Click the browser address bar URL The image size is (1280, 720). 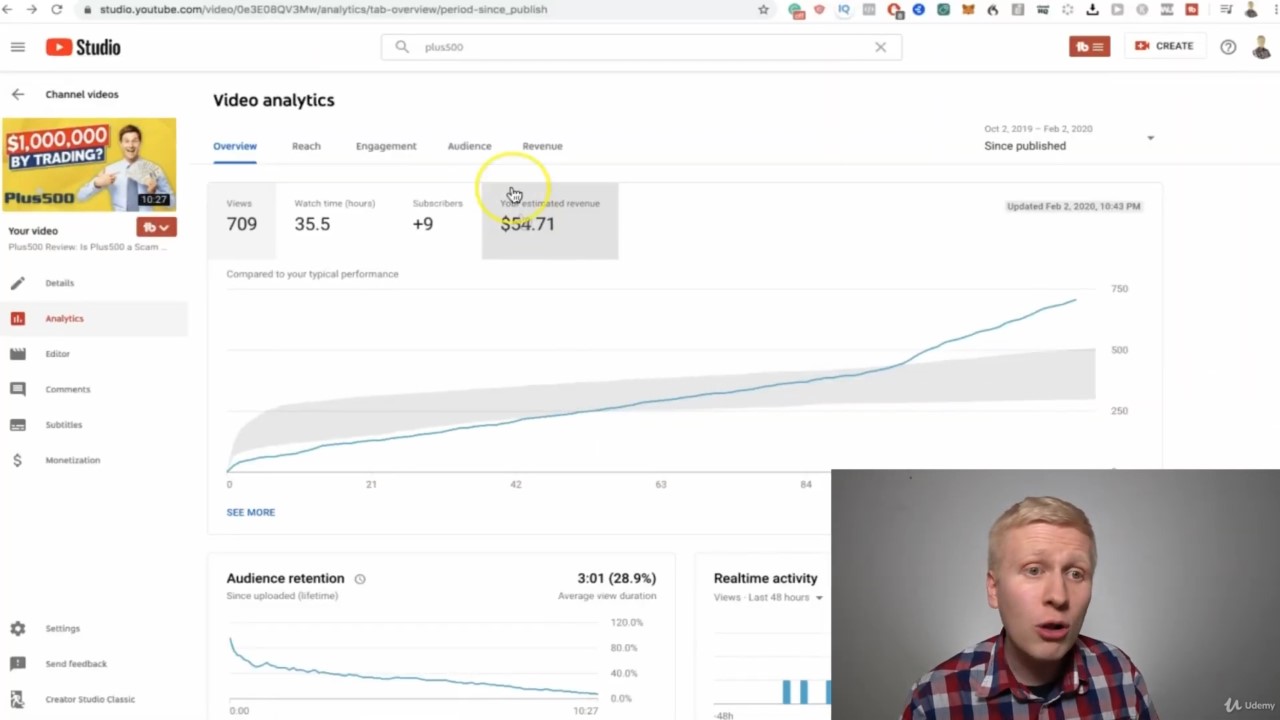[x=323, y=10]
